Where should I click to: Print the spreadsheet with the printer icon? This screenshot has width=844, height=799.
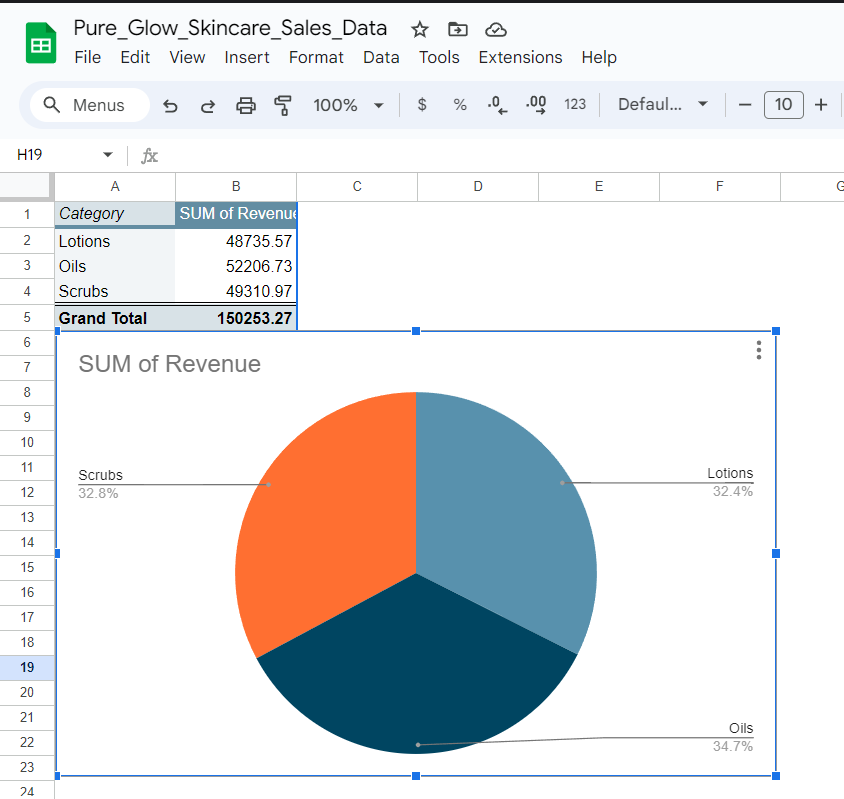tap(245, 105)
